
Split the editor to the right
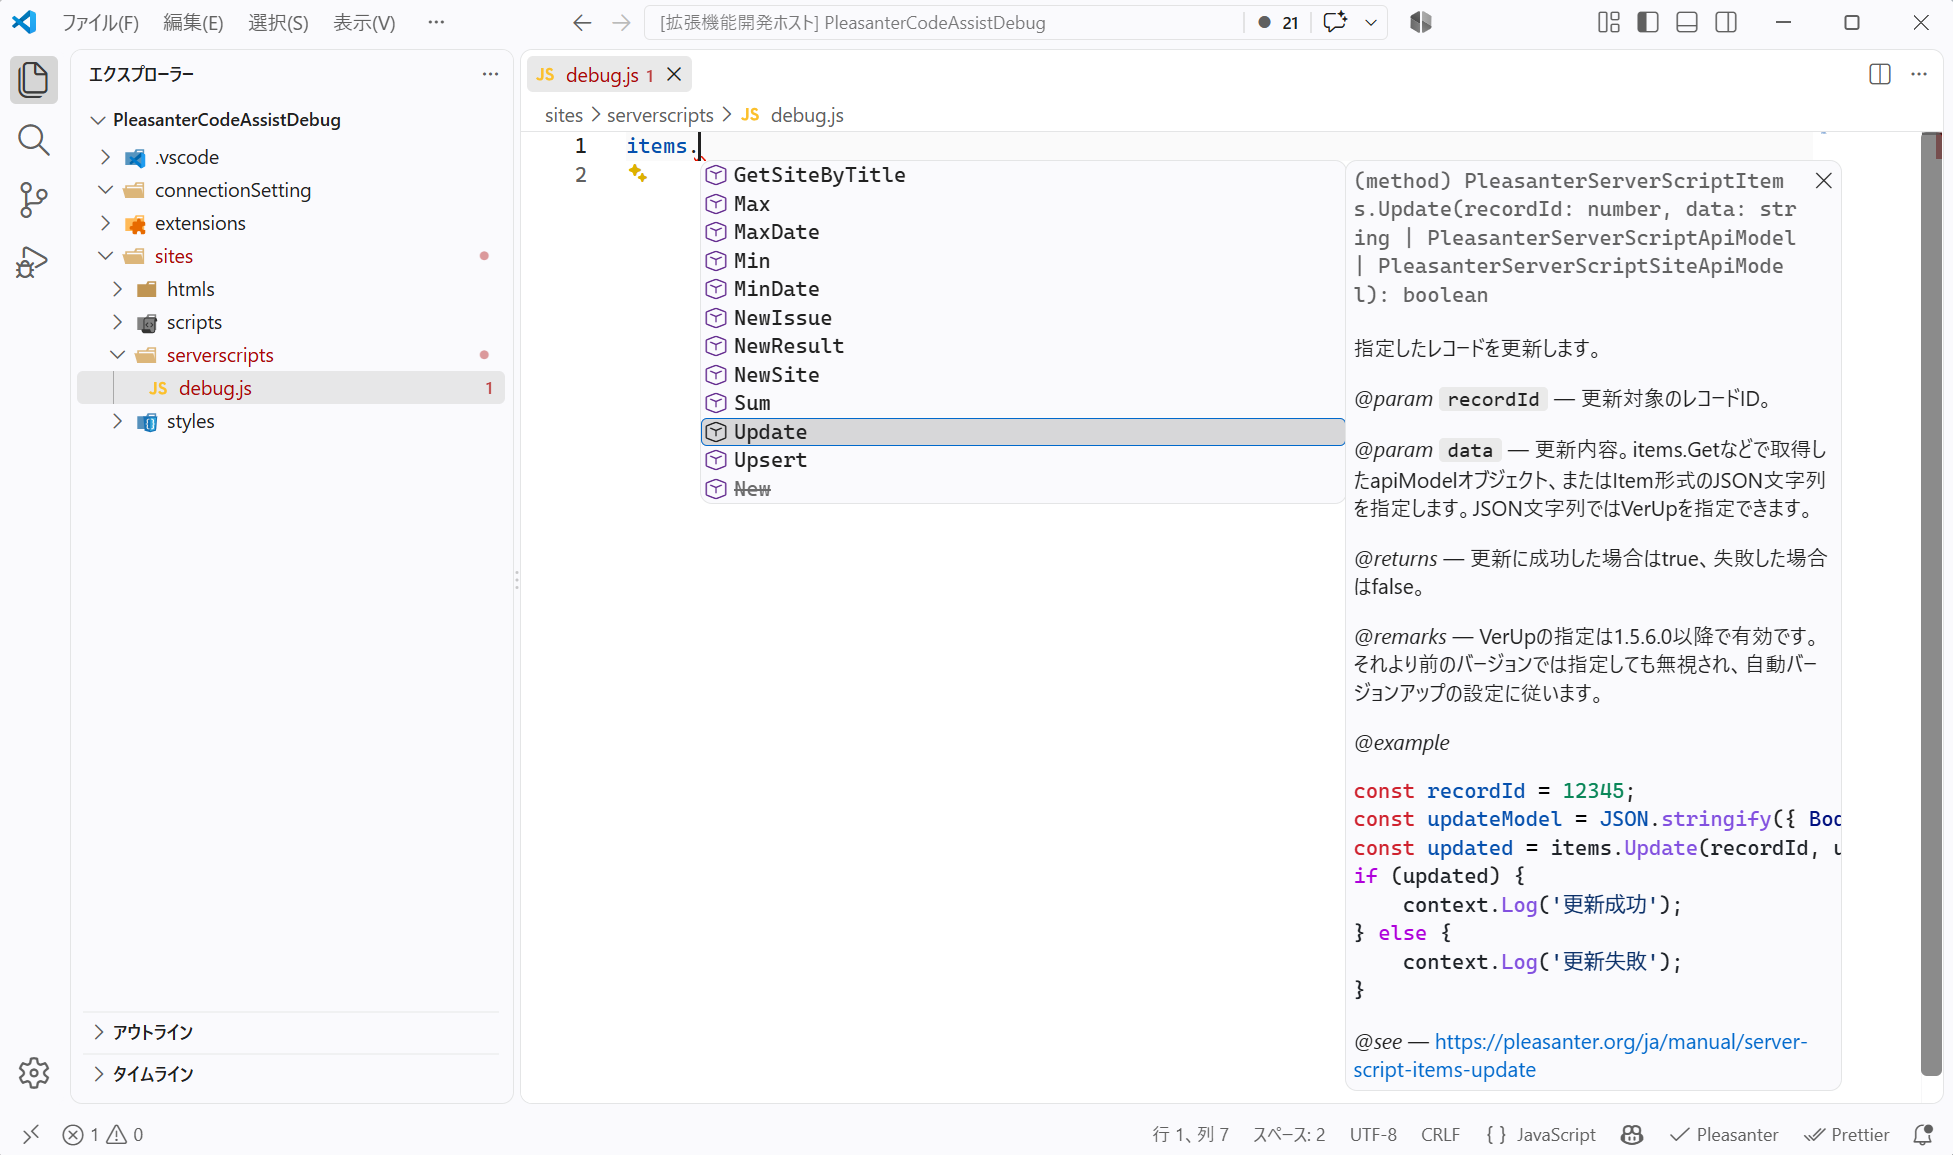1880,74
